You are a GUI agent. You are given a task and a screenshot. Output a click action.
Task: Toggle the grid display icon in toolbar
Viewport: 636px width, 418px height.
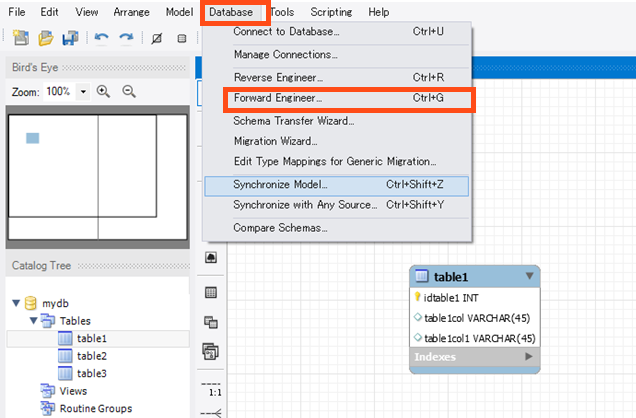pos(157,39)
